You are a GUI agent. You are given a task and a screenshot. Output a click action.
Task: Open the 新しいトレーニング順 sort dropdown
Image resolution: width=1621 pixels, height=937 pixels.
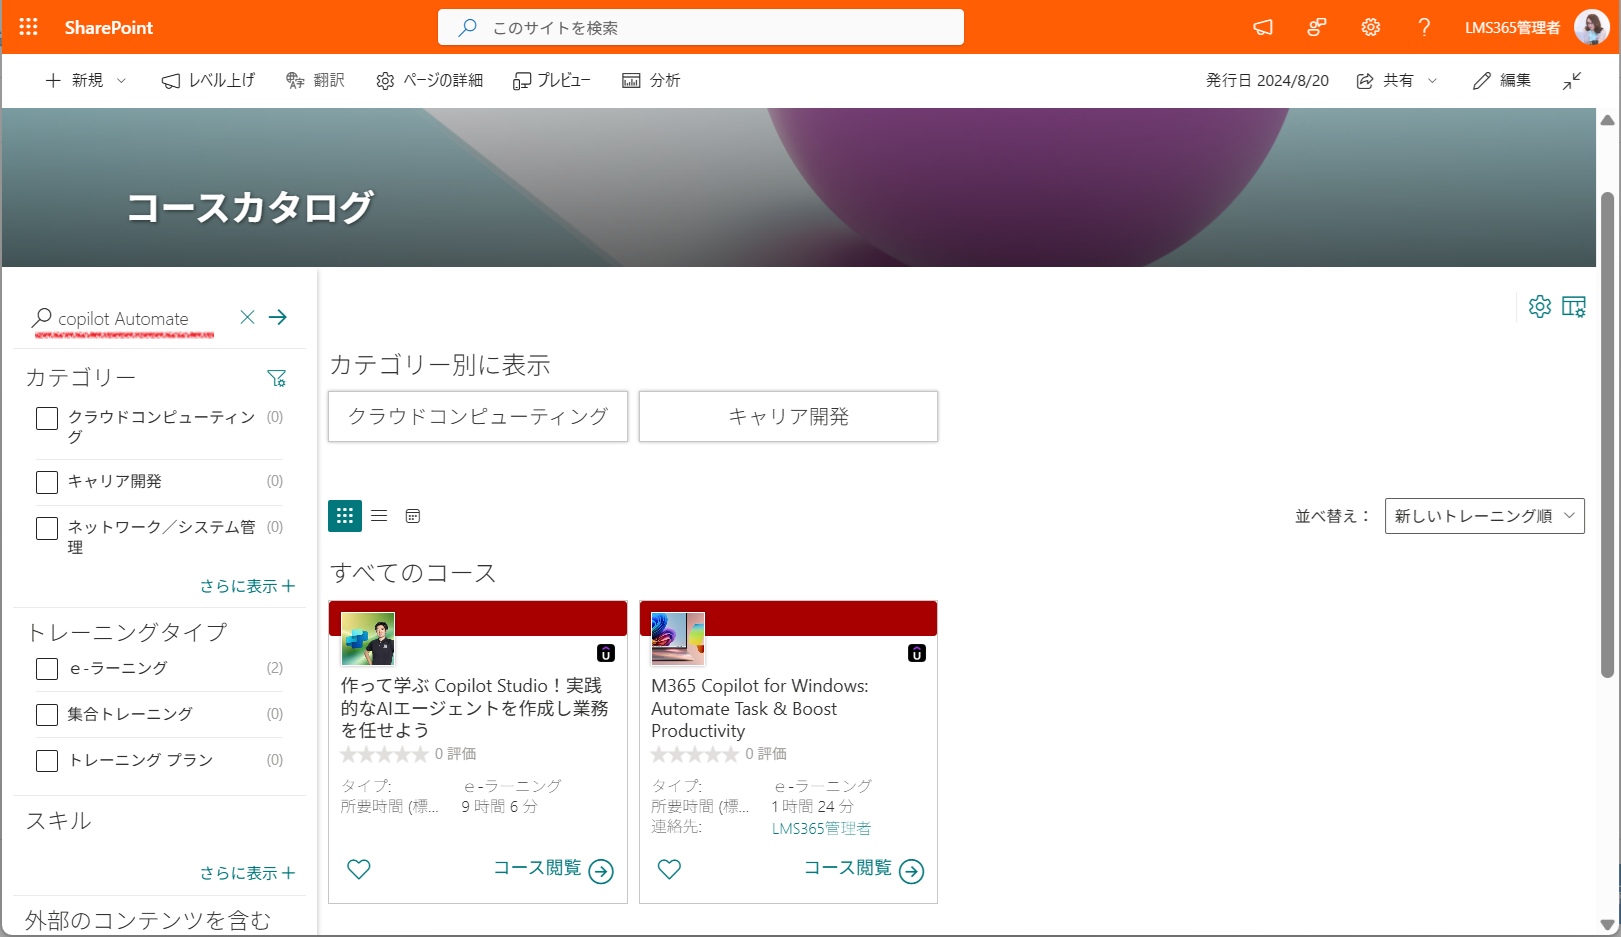pos(1484,516)
